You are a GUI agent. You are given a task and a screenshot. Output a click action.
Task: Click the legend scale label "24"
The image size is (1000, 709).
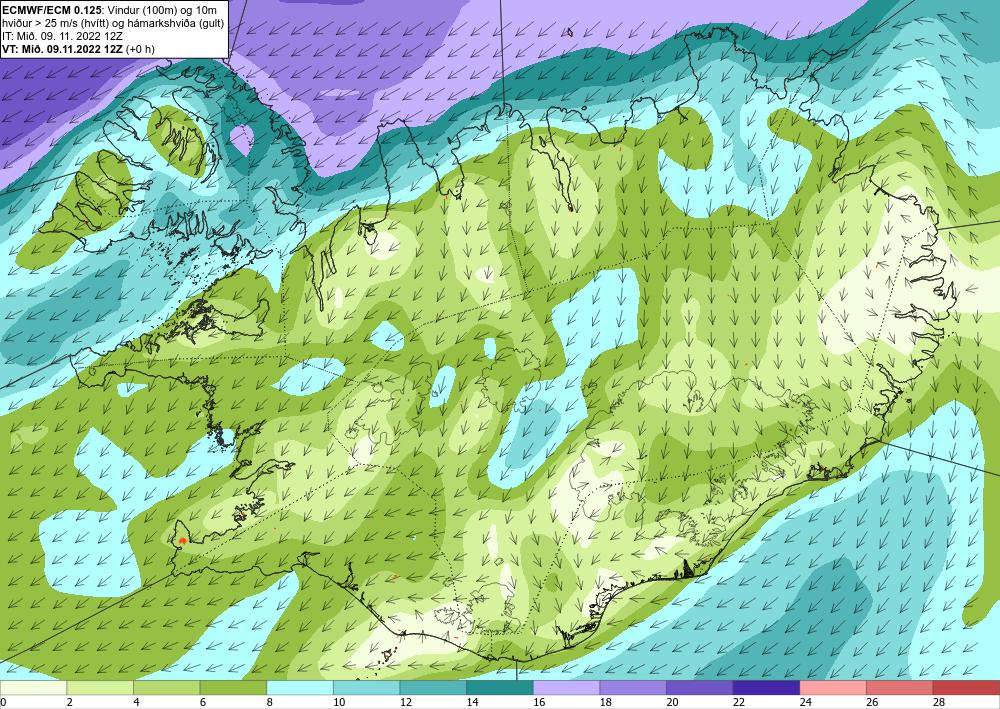point(805,702)
